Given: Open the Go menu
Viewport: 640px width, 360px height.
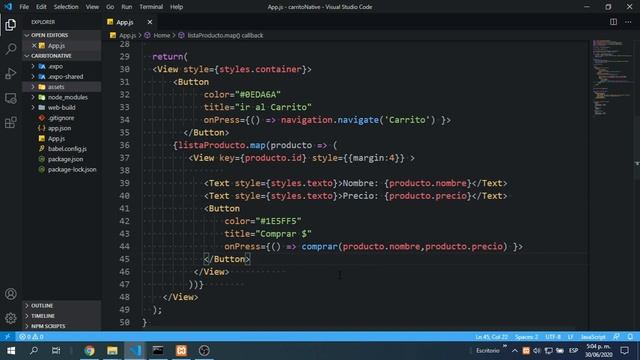Looking at the screenshot, I should coord(110,7).
